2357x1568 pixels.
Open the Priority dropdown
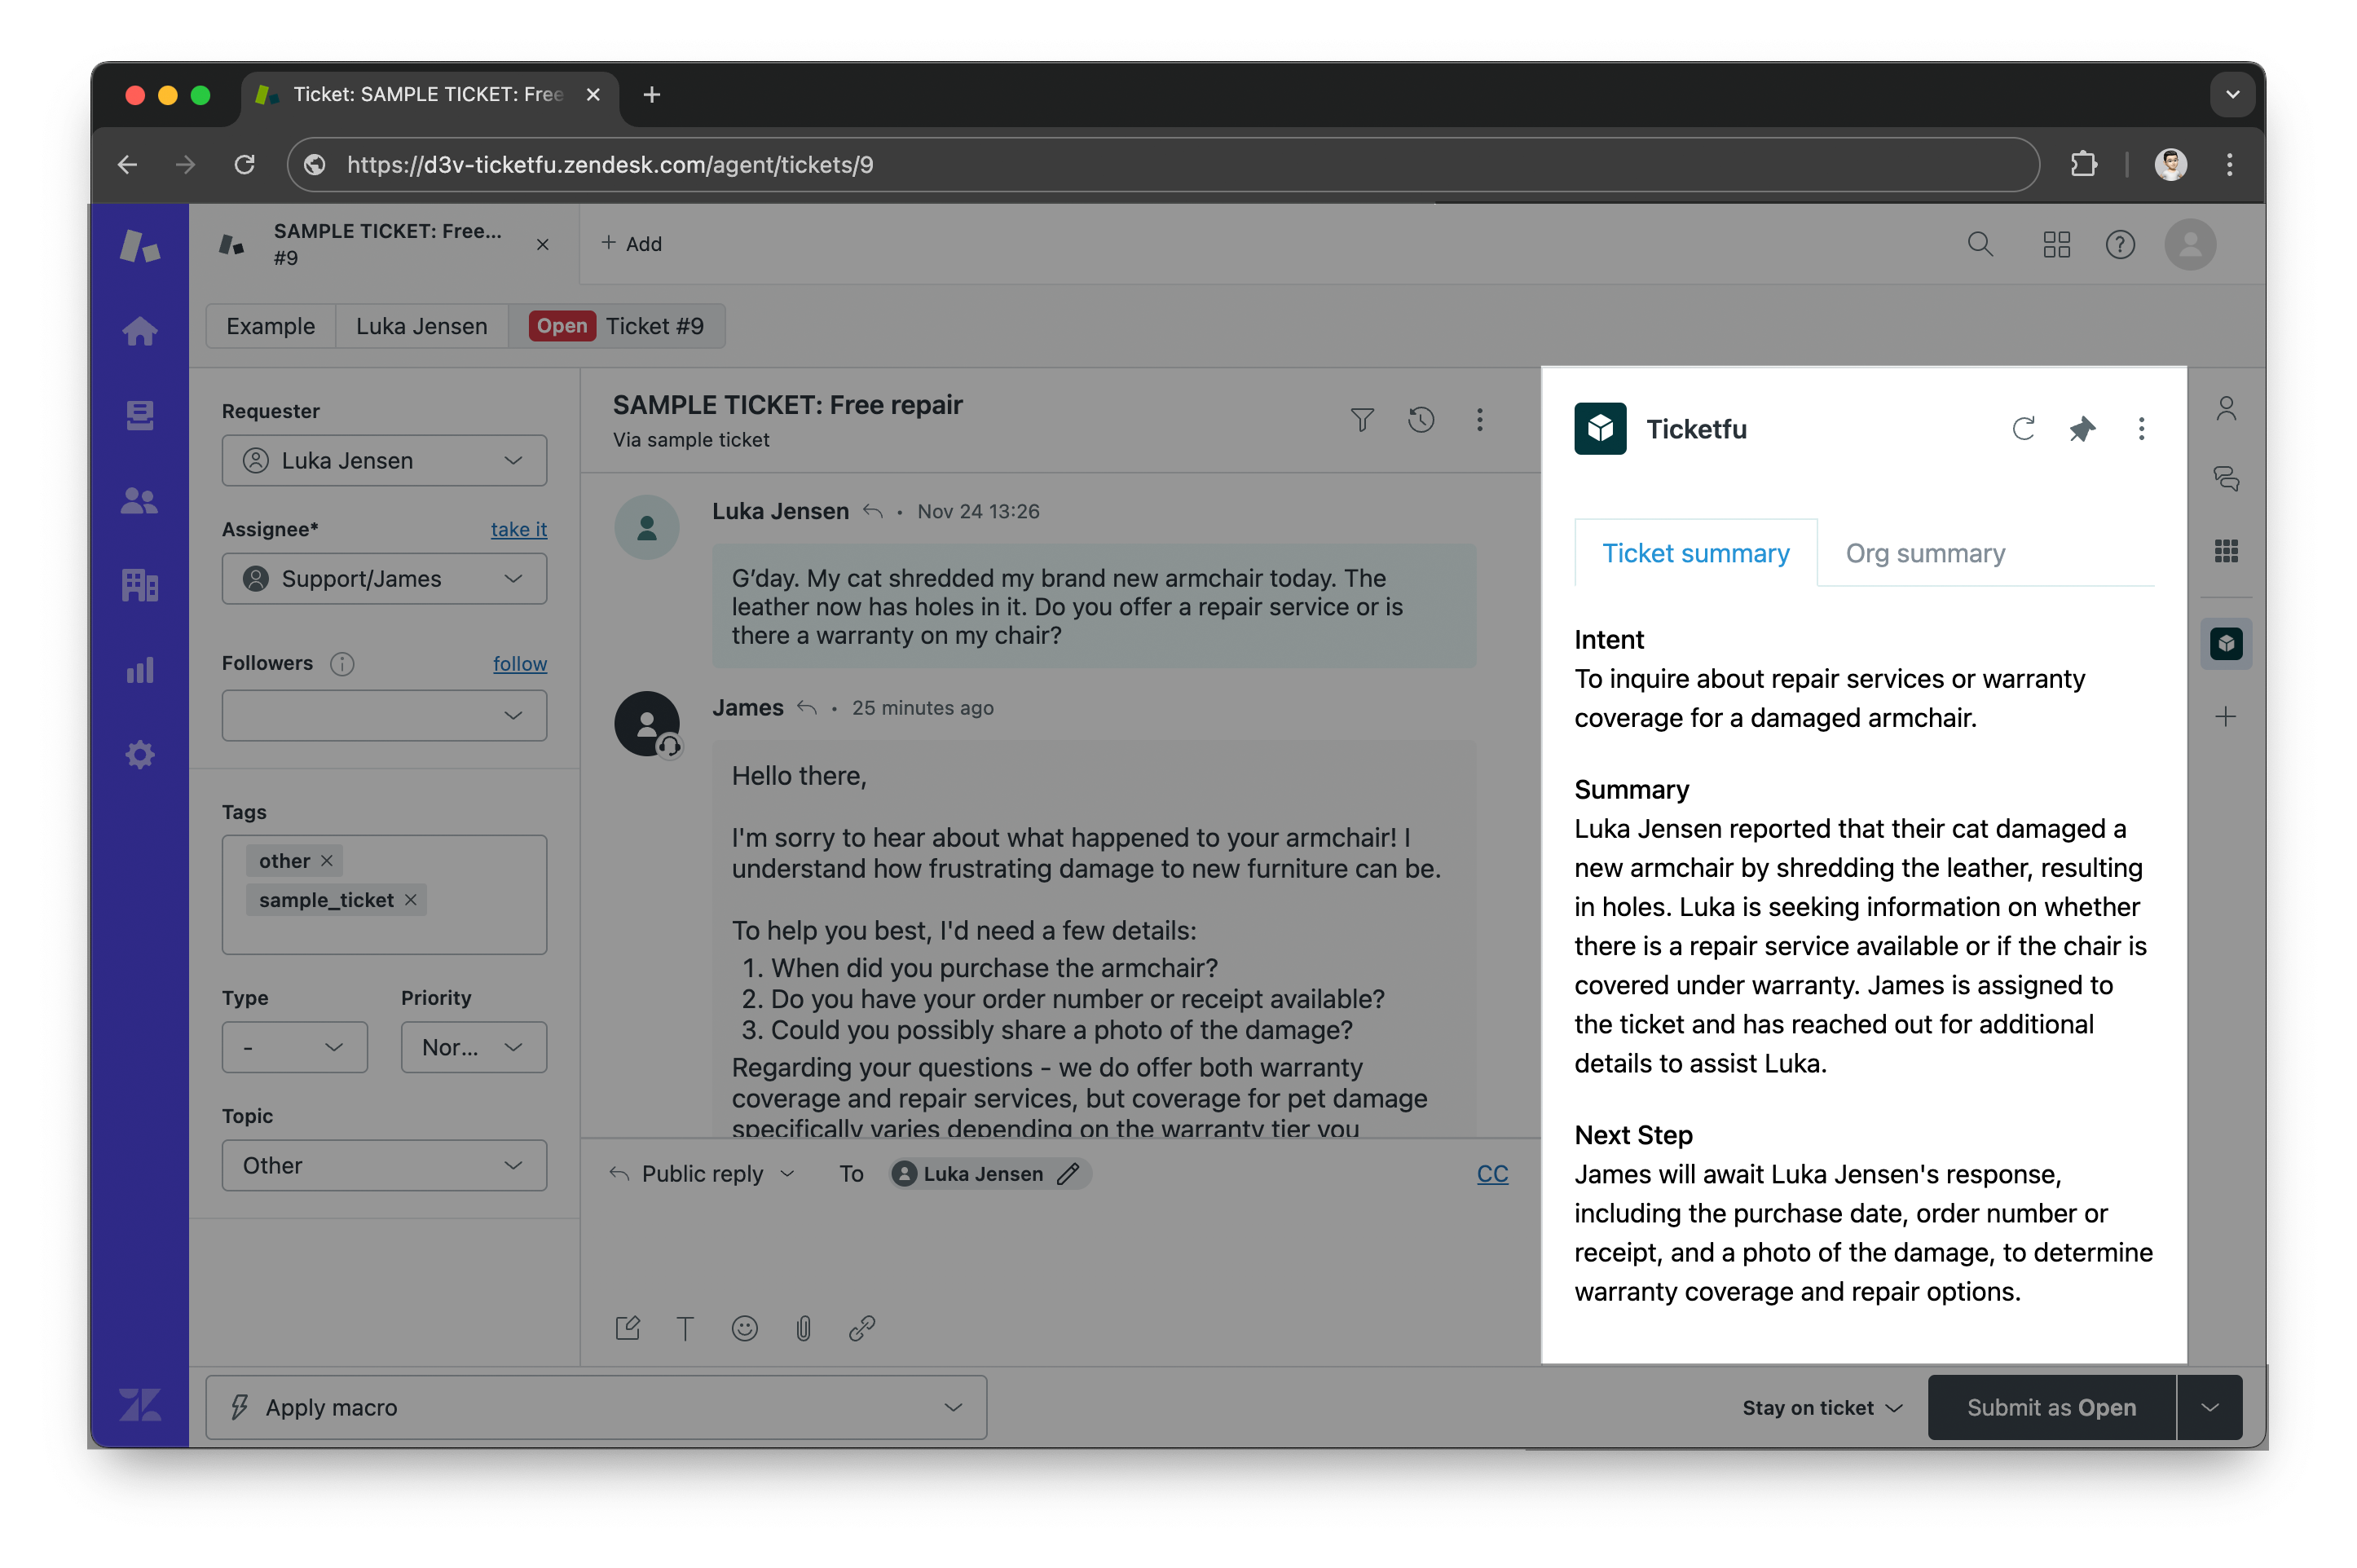[473, 1047]
